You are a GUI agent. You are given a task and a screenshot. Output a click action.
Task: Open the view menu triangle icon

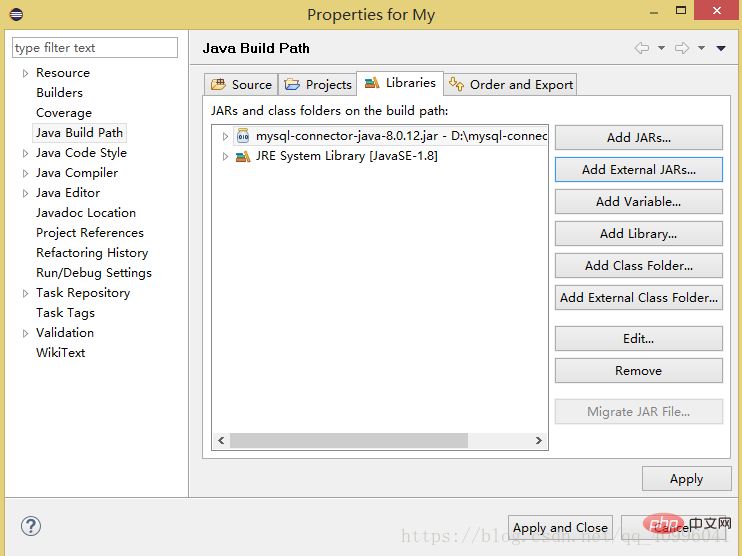click(721, 48)
